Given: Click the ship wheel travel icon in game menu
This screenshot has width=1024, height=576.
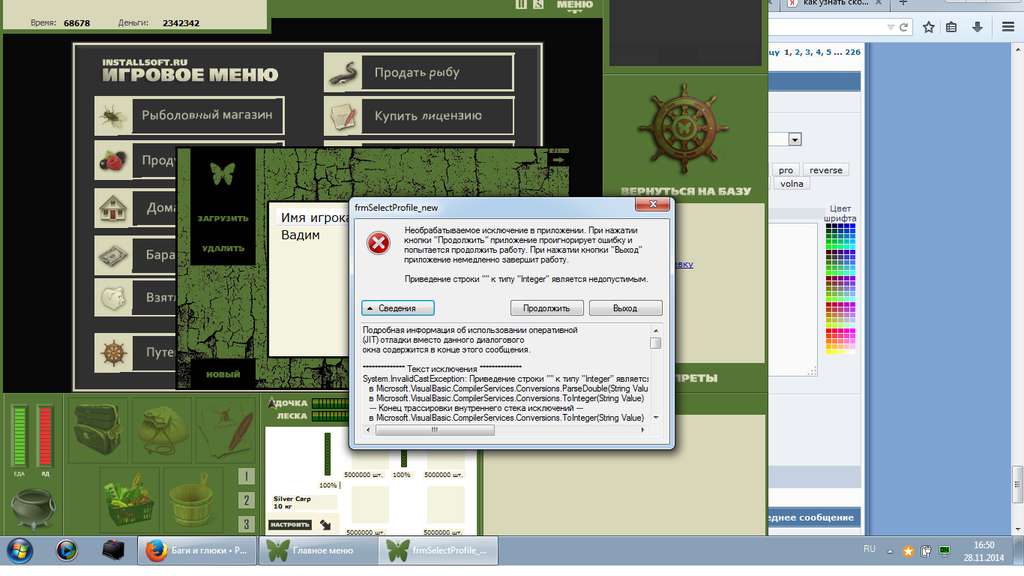Looking at the screenshot, I should pos(113,353).
